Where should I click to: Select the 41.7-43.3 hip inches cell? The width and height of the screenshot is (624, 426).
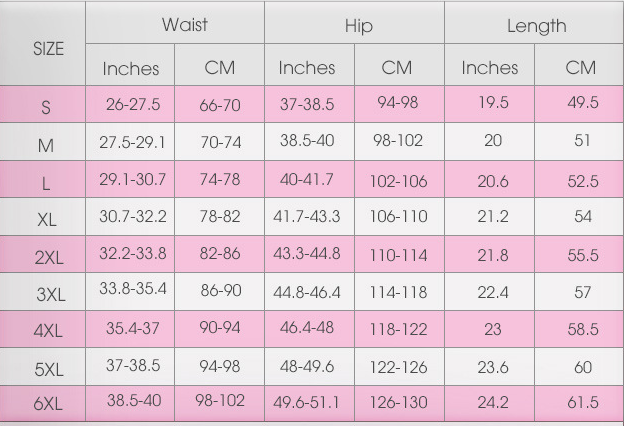click(307, 216)
